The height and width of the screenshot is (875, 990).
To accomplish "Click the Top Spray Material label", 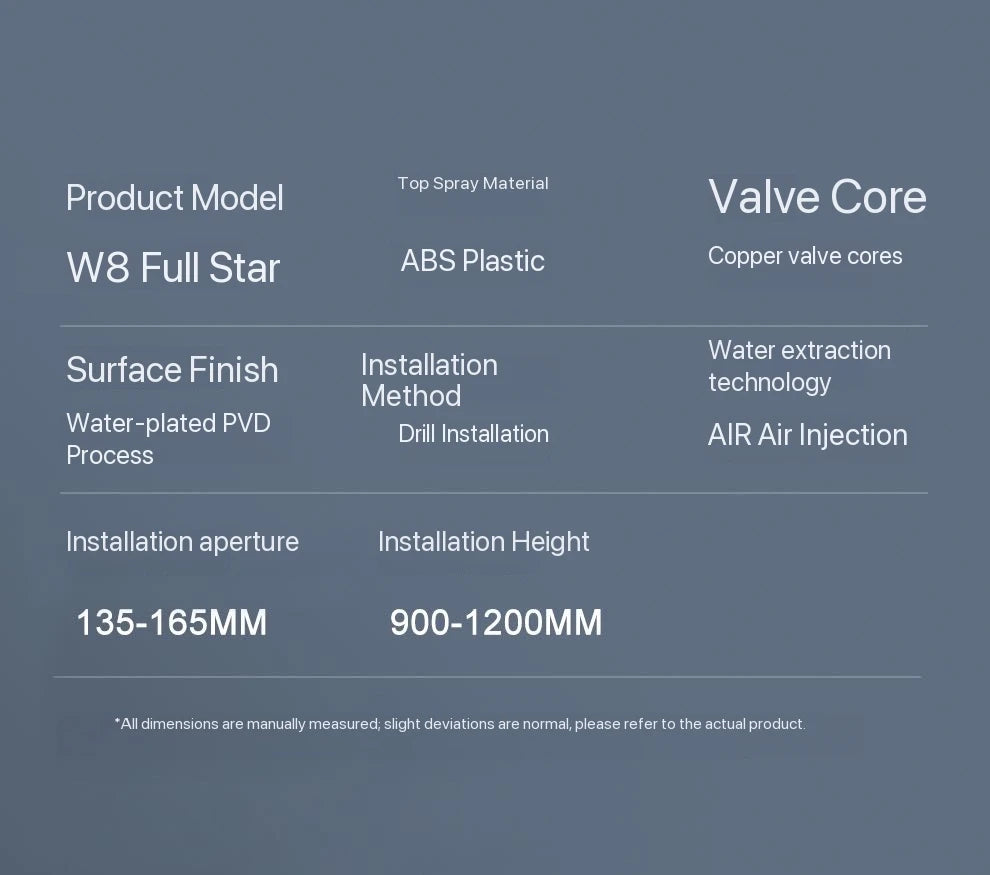I will [473, 184].
